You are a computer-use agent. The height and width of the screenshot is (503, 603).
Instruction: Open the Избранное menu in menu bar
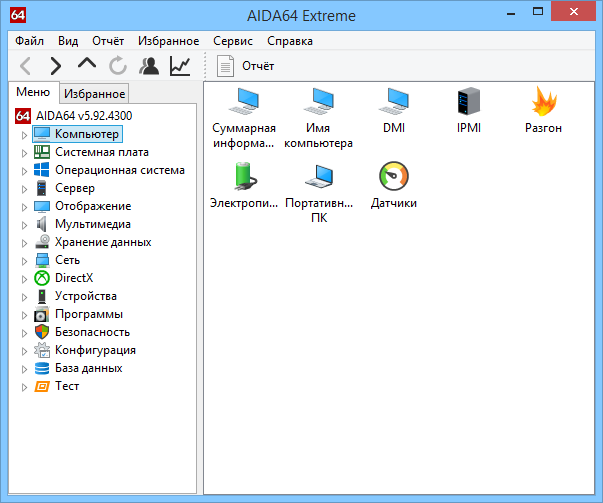(168, 41)
